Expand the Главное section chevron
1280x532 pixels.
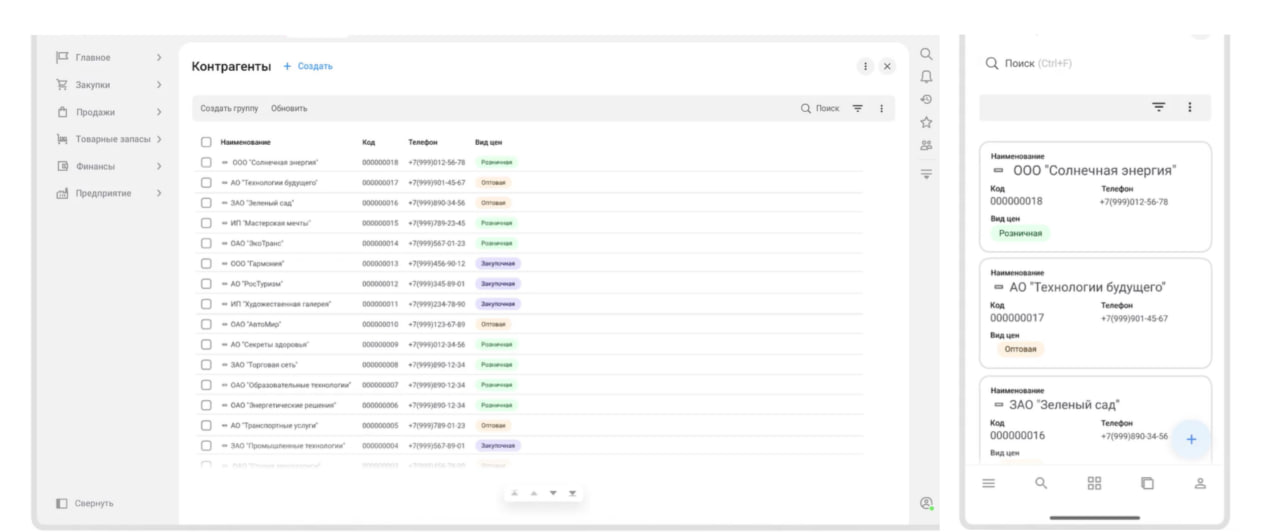coord(158,58)
